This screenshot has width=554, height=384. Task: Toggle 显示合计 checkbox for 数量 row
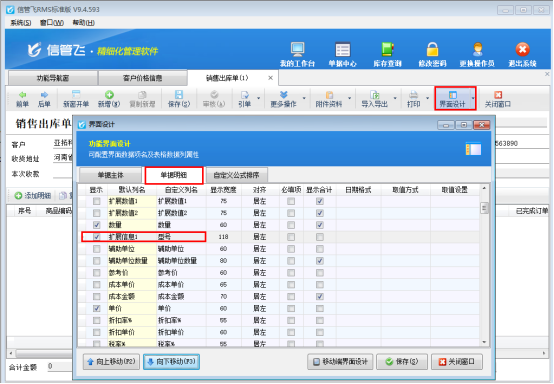coord(320,225)
